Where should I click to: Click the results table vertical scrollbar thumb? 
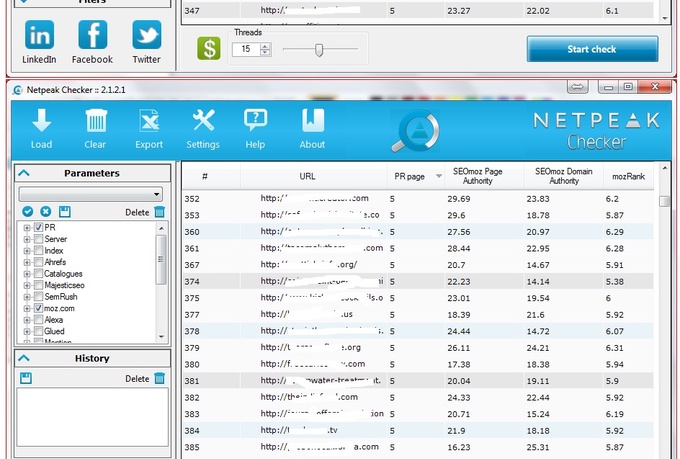coord(664,202)
